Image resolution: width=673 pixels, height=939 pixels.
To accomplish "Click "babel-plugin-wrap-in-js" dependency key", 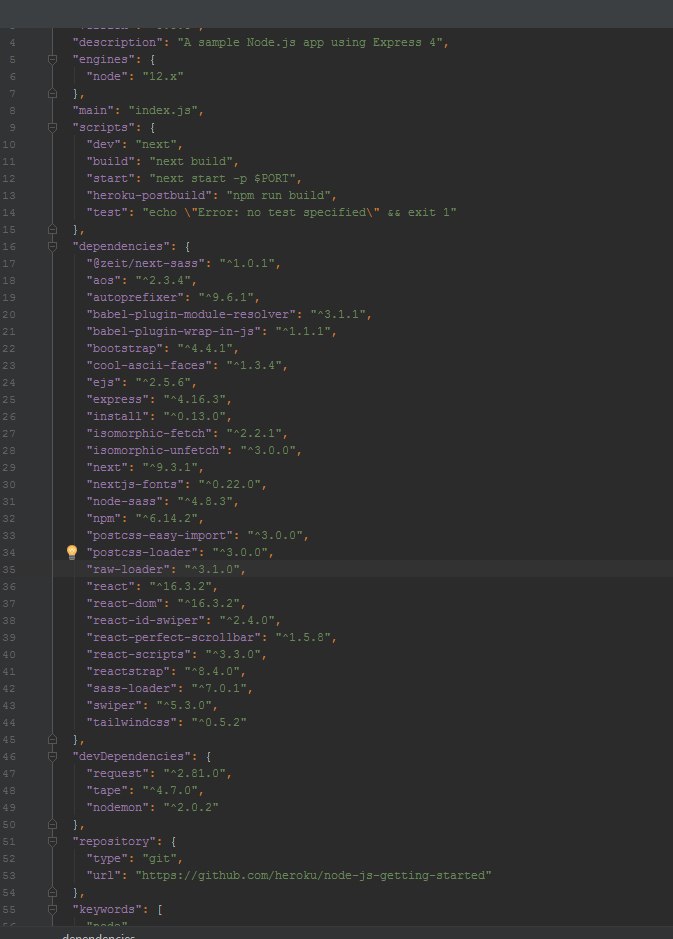I will tap(174, 331).
